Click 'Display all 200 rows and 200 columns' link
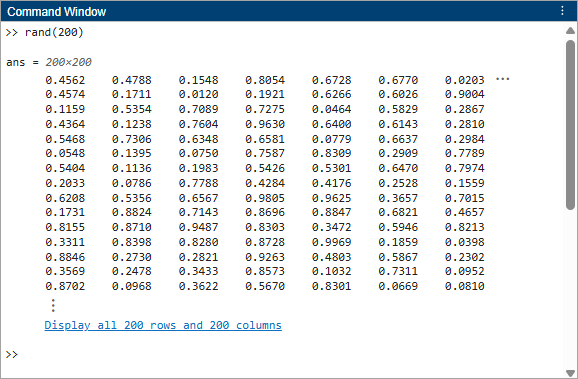 point(163,325)
